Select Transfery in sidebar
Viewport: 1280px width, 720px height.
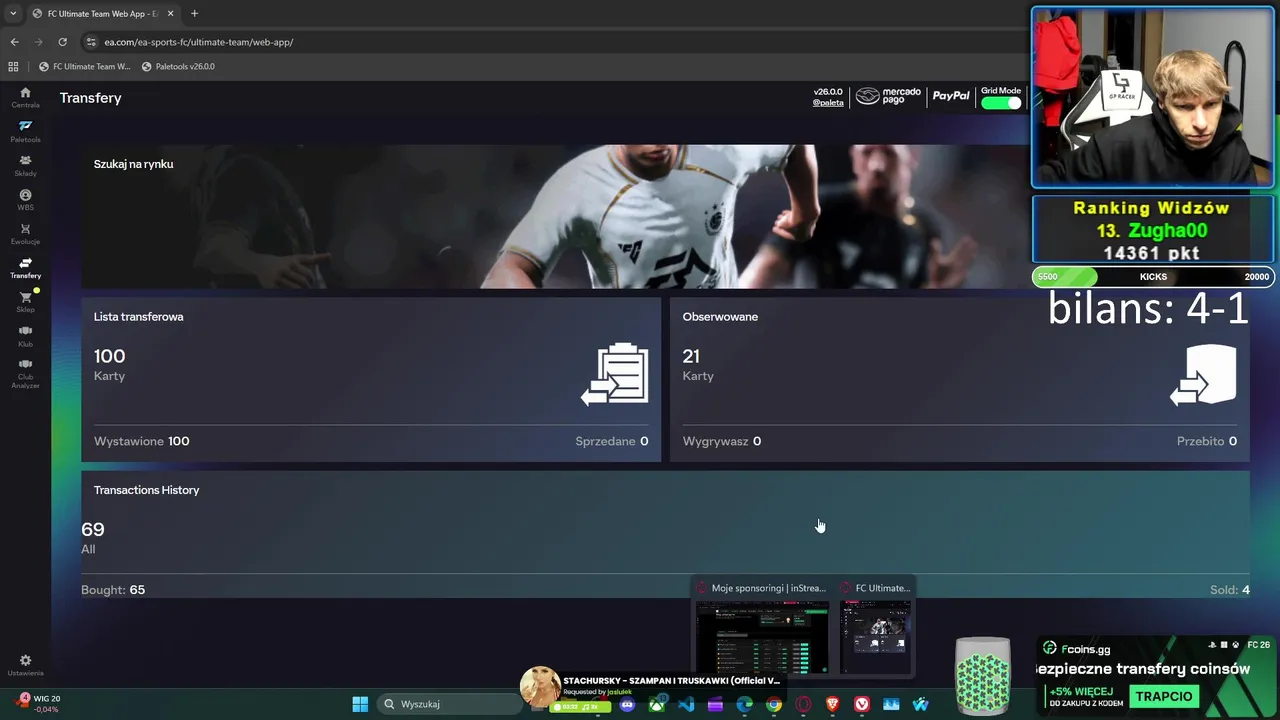[x=25, y=268]
